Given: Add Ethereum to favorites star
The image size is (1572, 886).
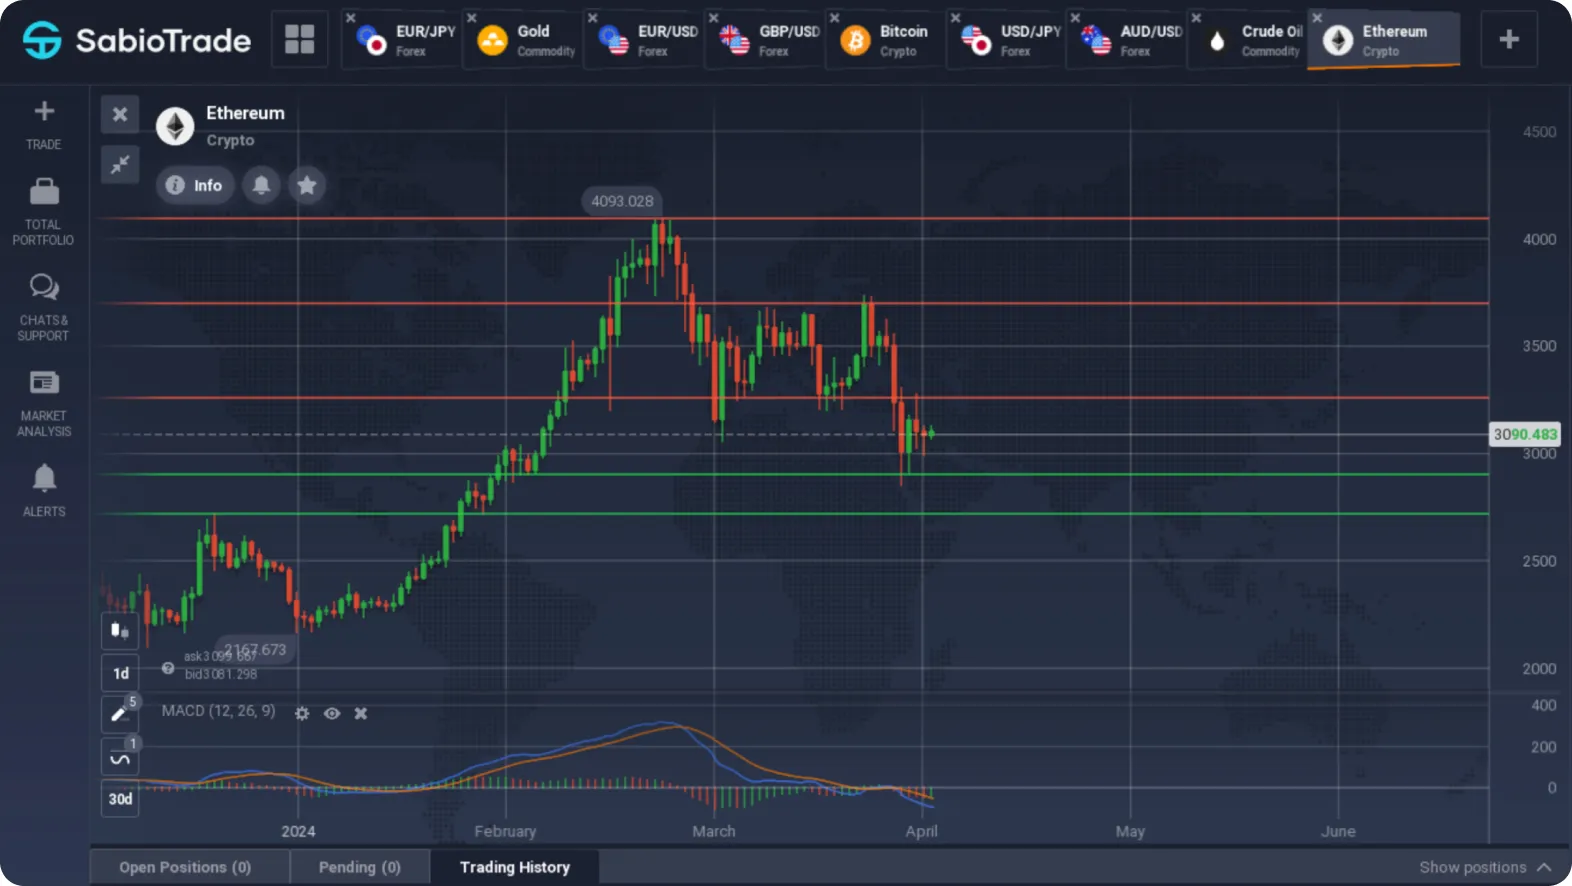Looking at the screenshot, I should click(x=307, y=185).
